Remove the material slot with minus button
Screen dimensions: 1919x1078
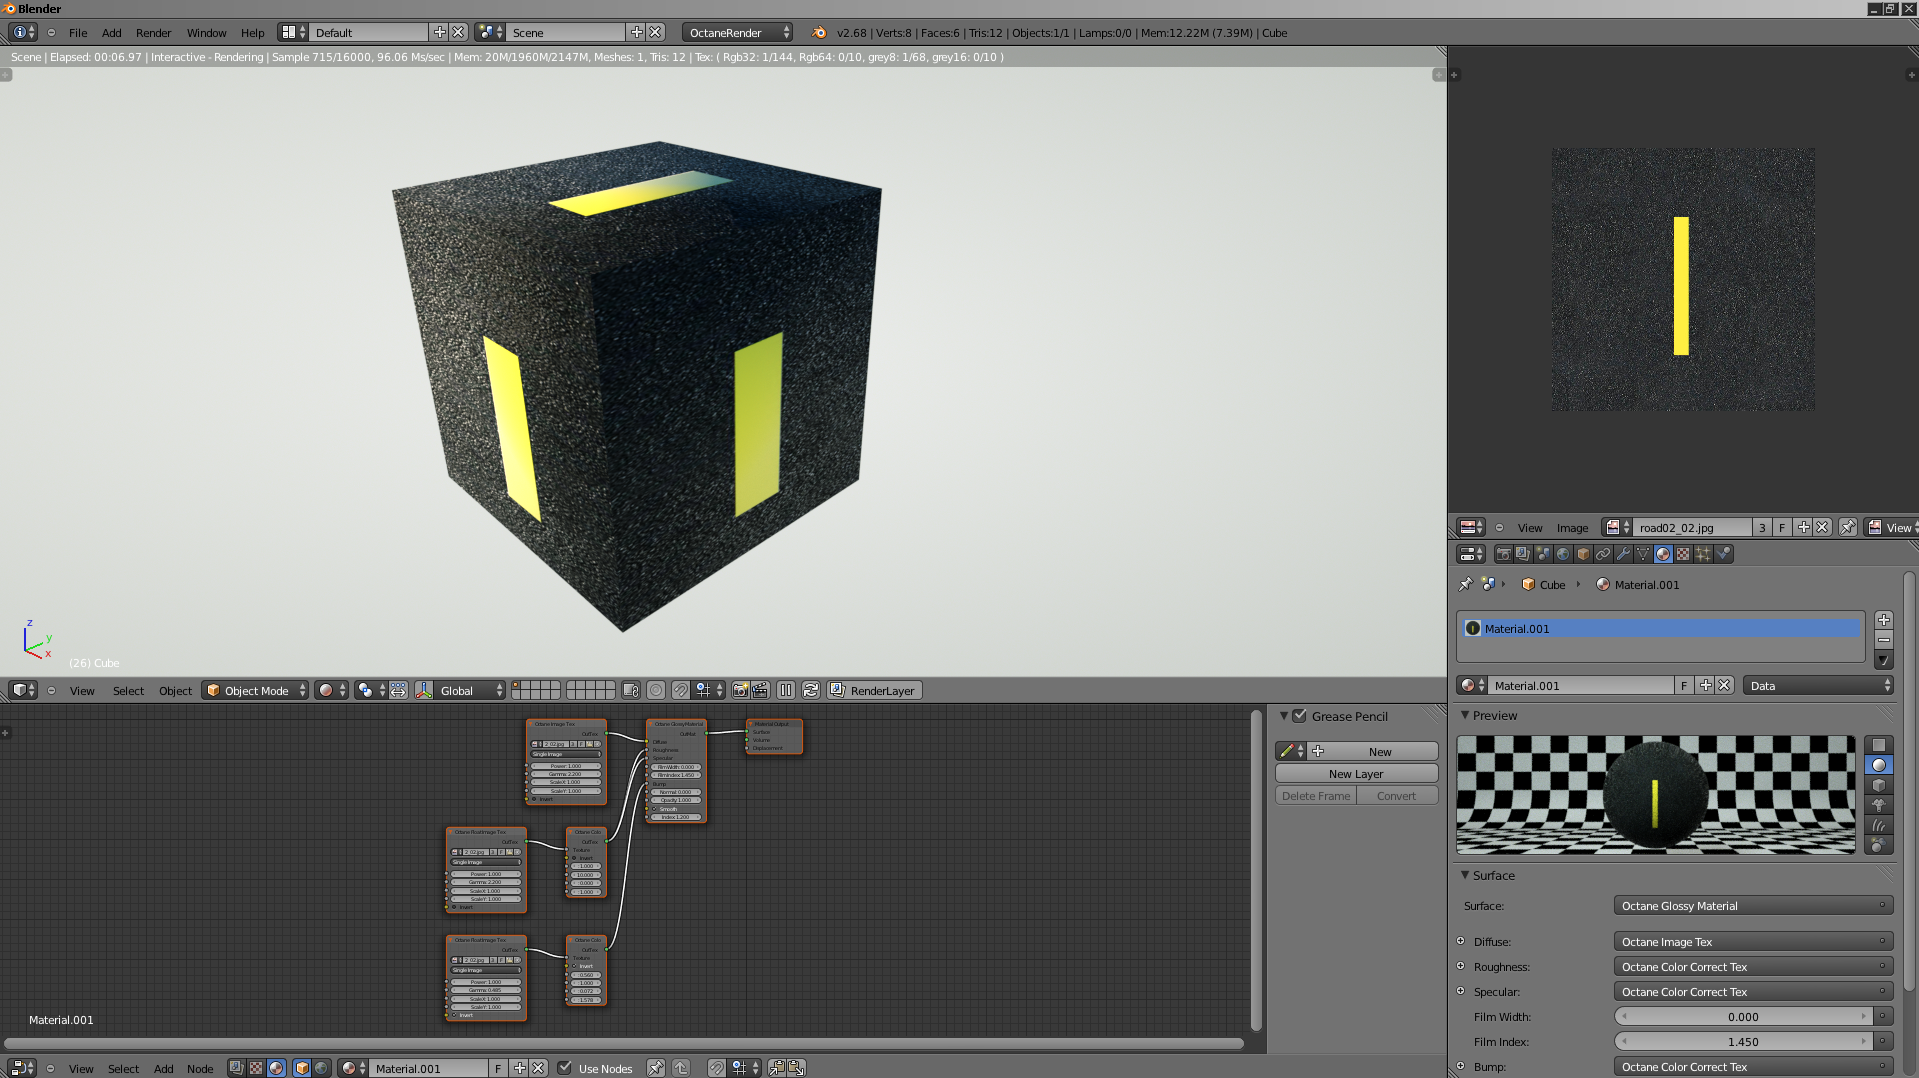pyautogui.click(x=1884, y=640)
